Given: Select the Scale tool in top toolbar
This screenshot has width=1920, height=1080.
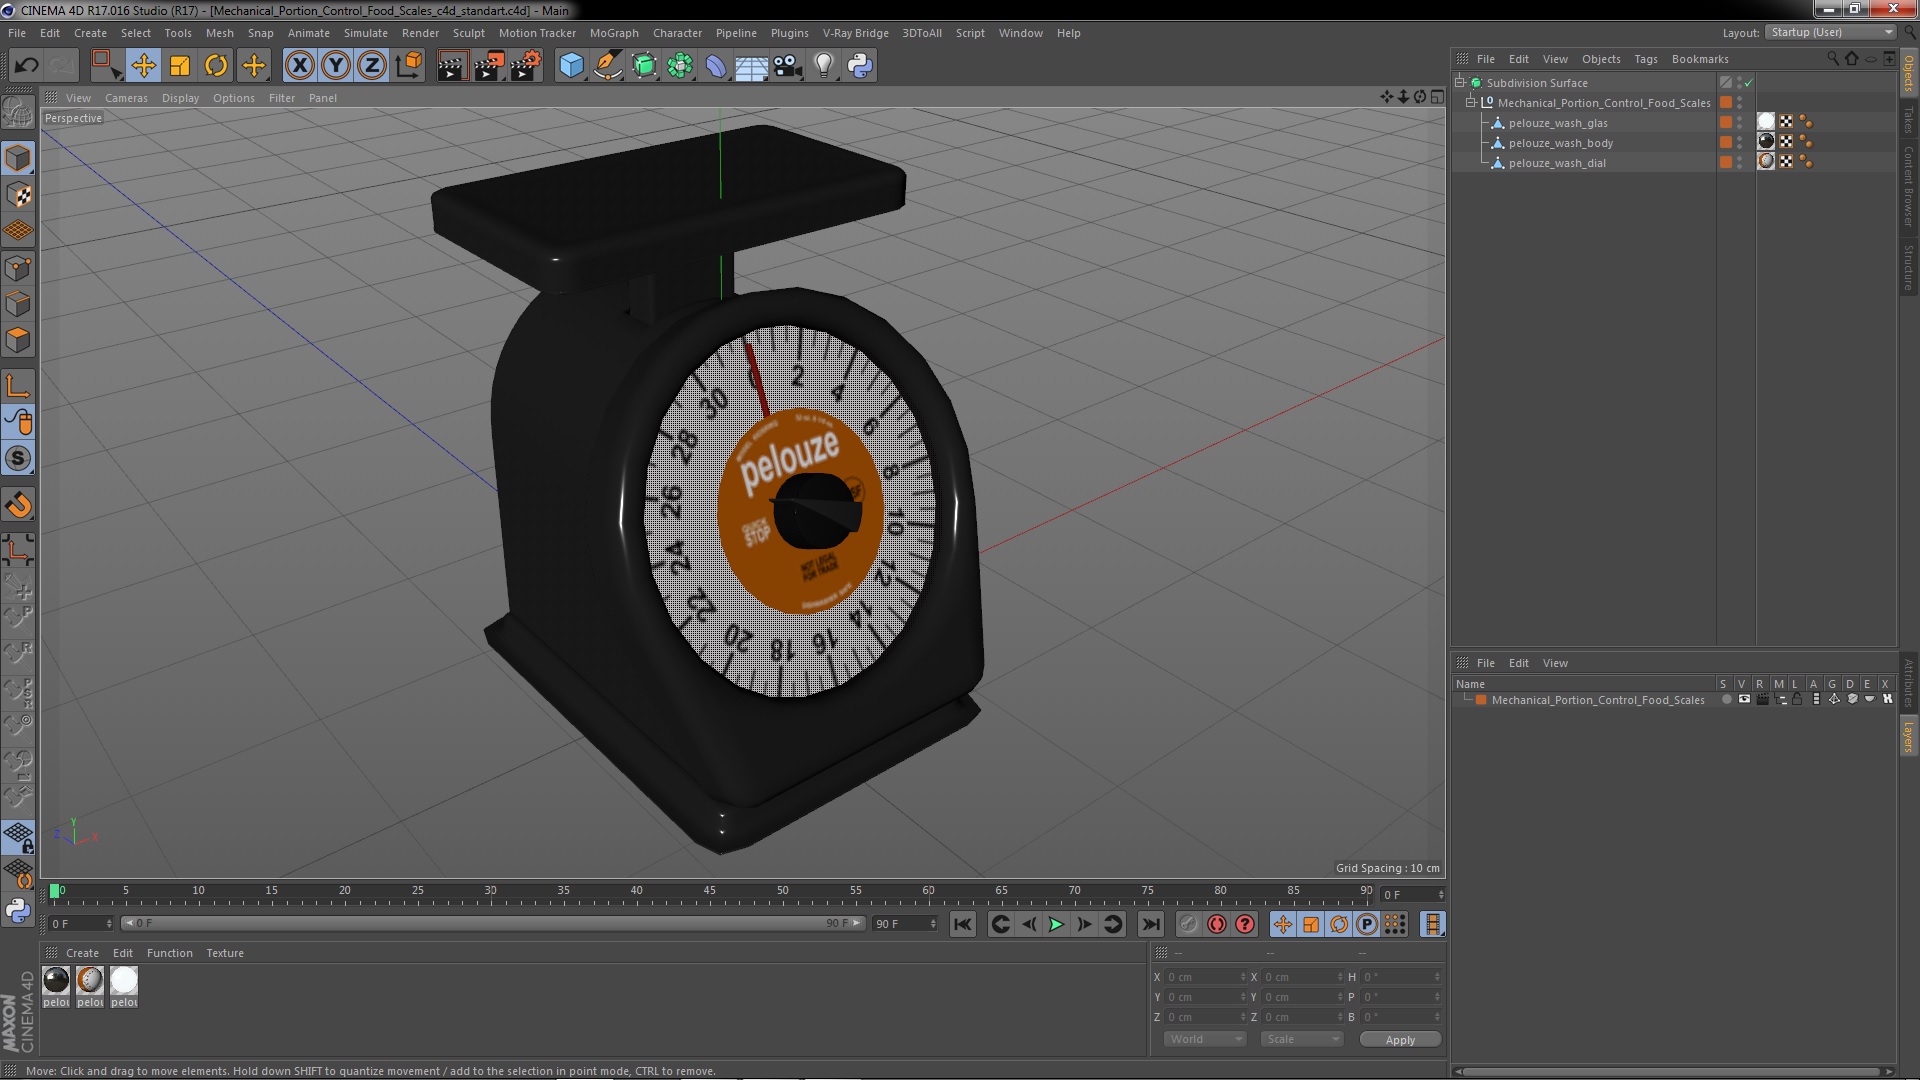Looking at the screenshot, I should 180,66.
